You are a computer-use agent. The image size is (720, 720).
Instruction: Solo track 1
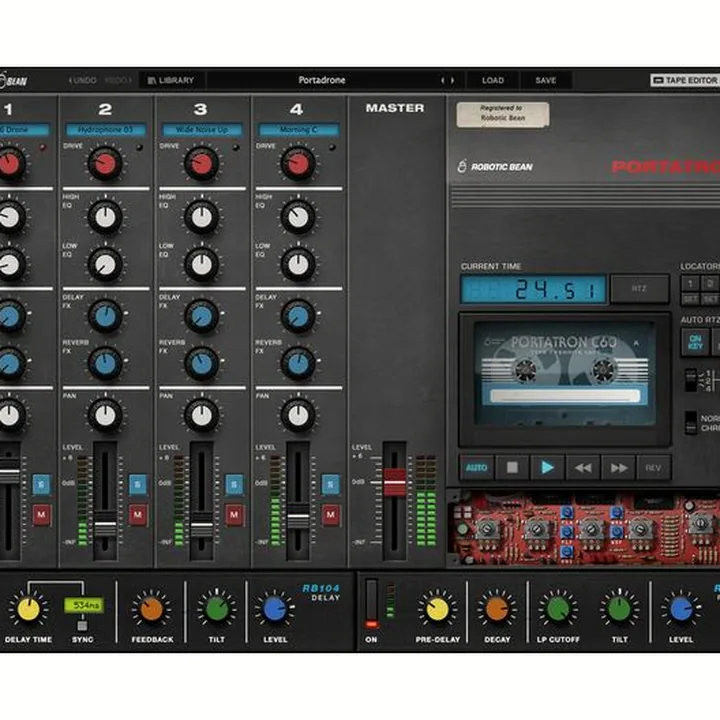pyautogui.click(x=41, y=484)
